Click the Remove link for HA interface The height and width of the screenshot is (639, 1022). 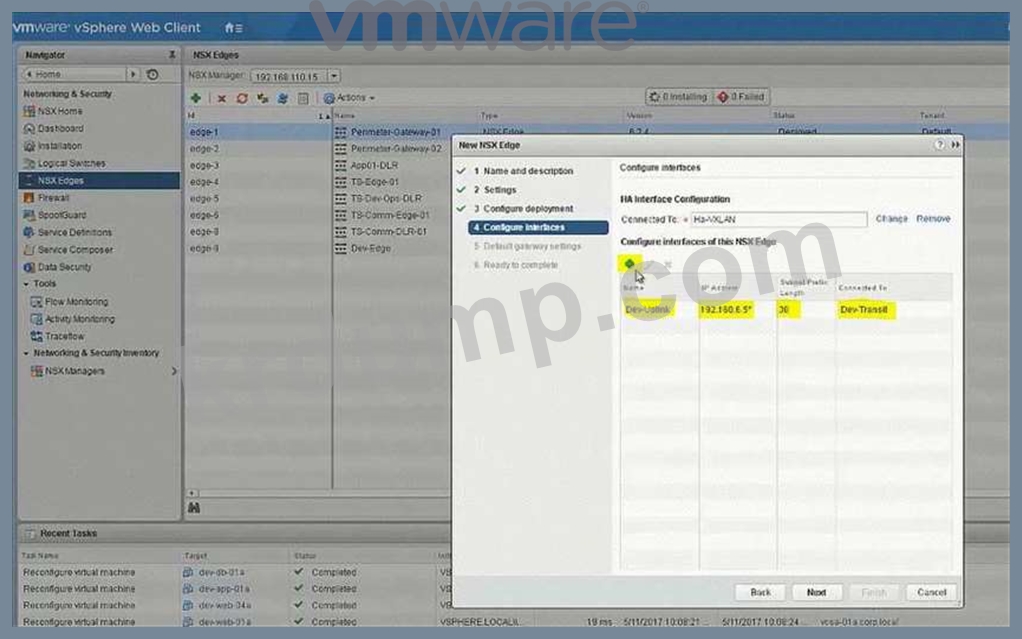(933, 218)
